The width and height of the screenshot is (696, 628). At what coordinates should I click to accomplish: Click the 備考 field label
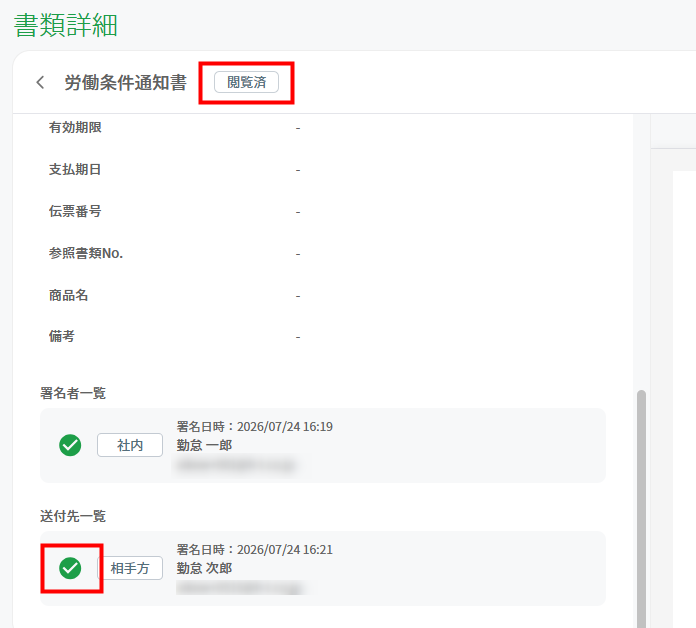62,336
